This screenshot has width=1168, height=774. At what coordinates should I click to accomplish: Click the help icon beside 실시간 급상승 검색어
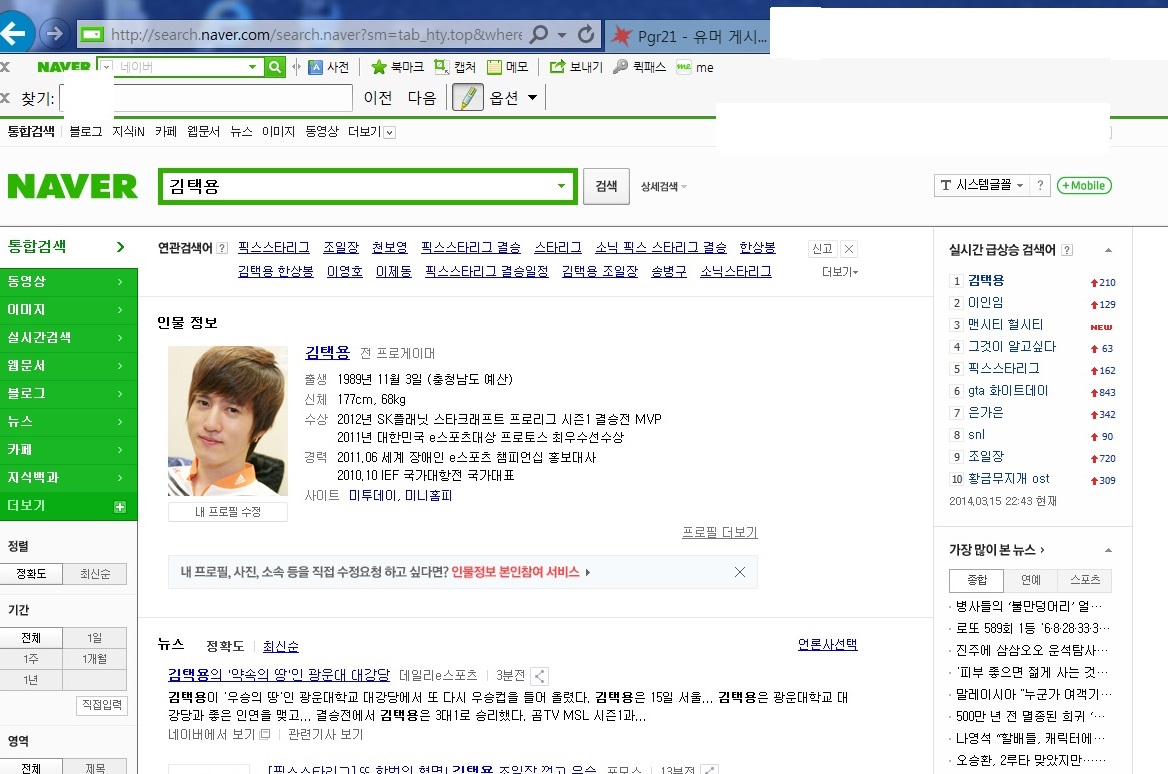(x=1067, y=250)
